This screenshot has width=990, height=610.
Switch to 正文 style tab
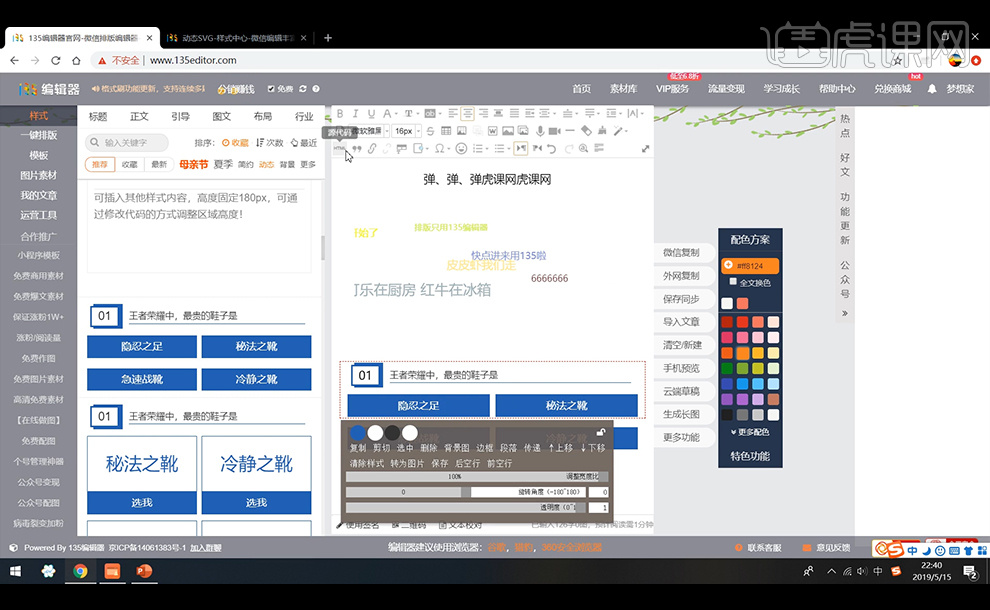click(139, 116)
